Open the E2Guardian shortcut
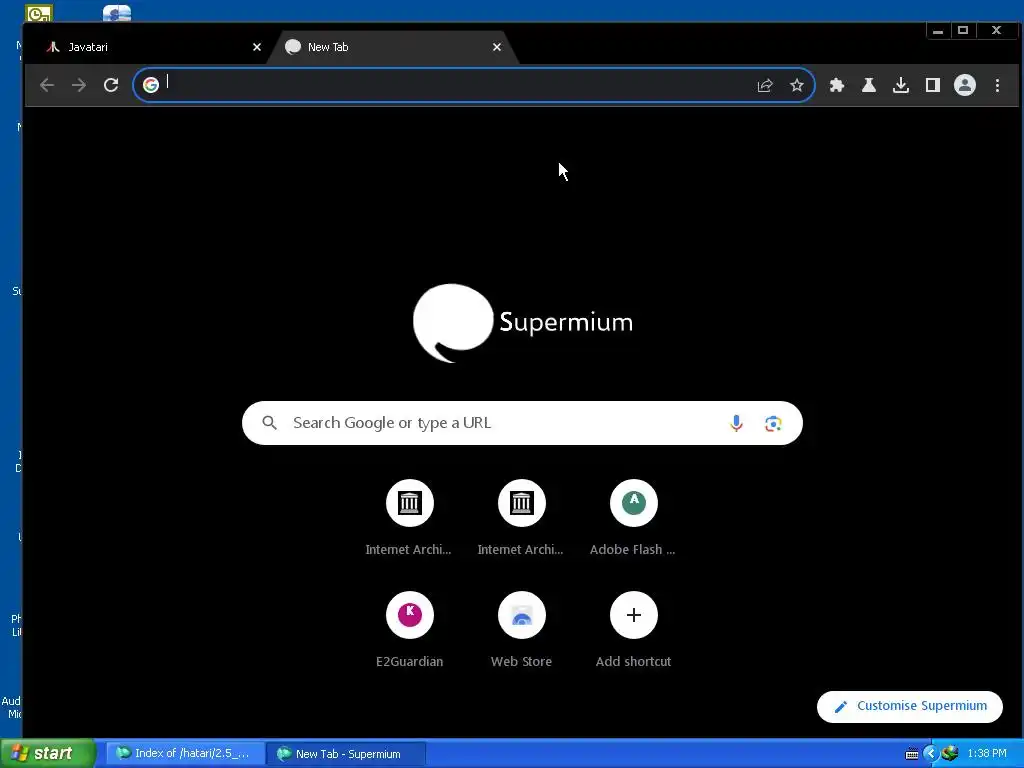Screen dimensions: 1024x768 (x=409, y=630)
